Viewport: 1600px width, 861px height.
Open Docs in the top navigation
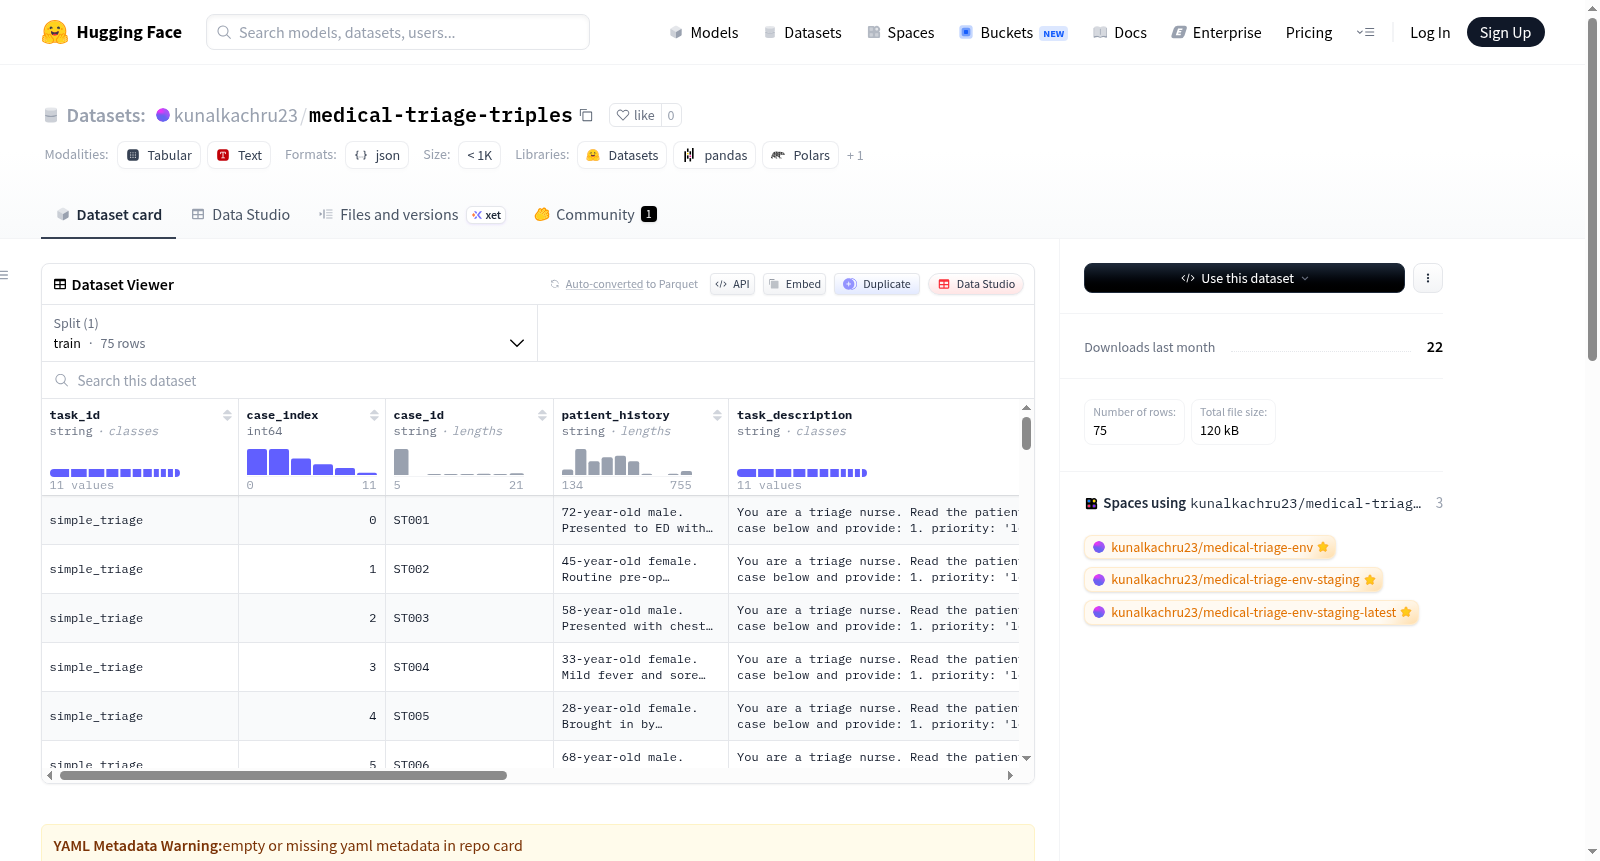tap(1119, 33)
